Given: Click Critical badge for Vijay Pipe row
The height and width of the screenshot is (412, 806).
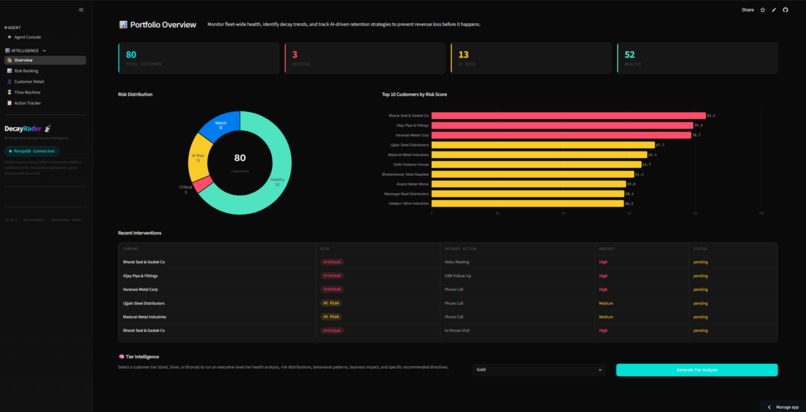Looking at the screenshot, I should (x=332, y=276).
